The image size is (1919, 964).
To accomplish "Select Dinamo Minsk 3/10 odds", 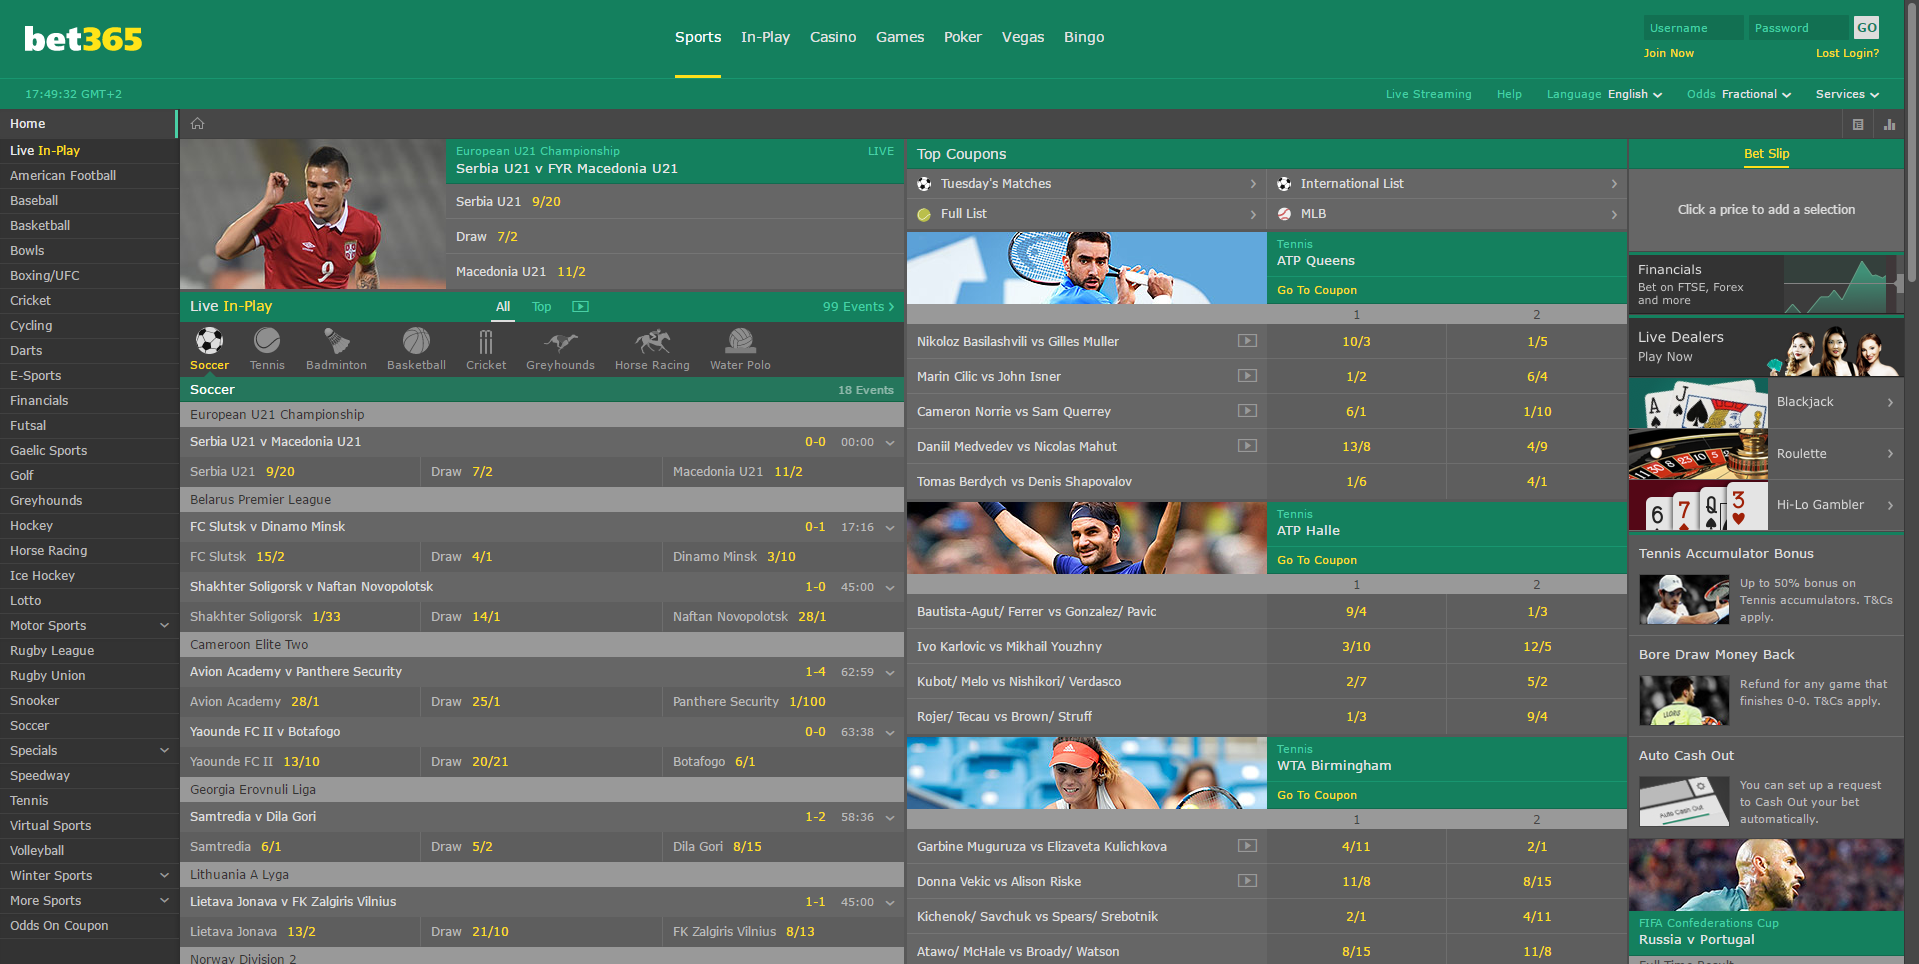I will coord(783,557).
